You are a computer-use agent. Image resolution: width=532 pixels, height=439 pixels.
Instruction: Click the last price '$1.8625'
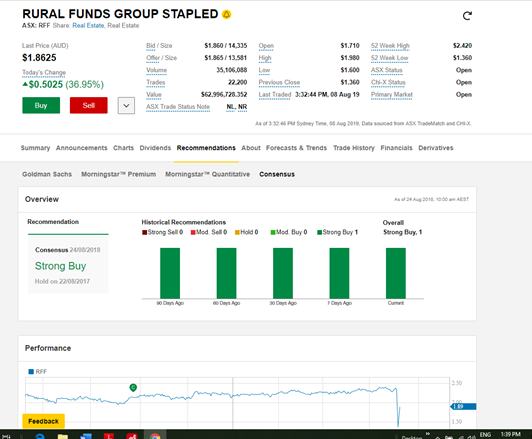click(39, 58)
